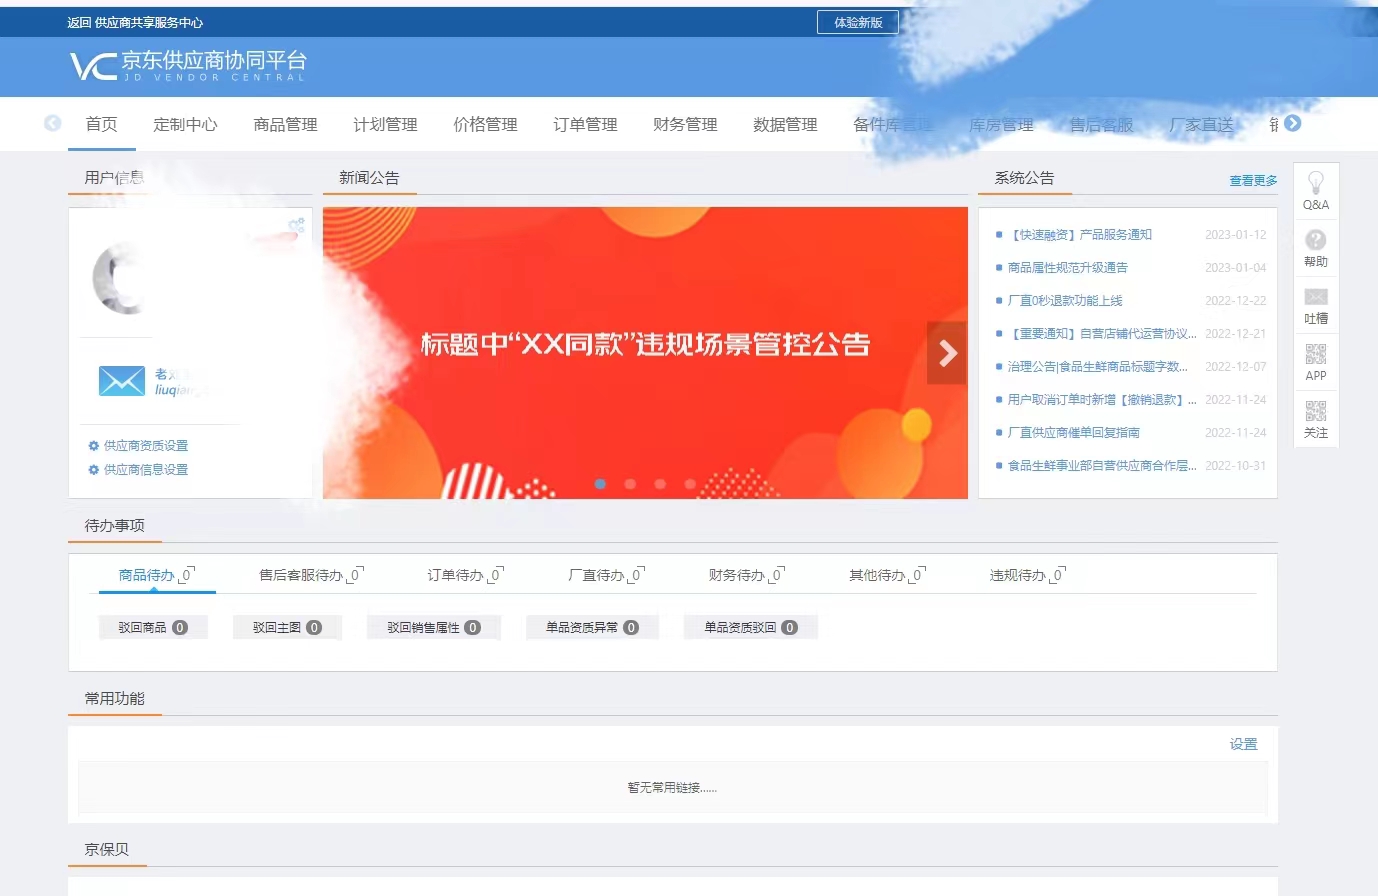Advance carousel with next arrow
This screenshot has width=1378, height=896.
[x=946, y=352]
